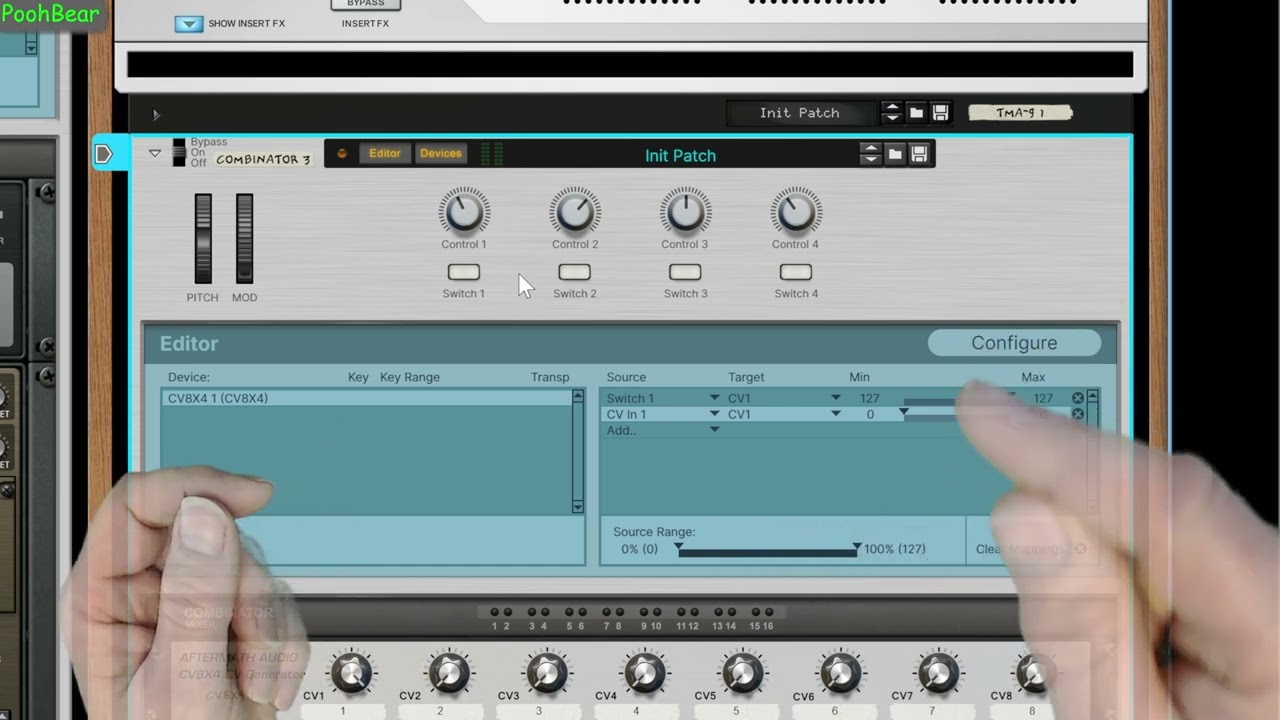
Task: Step through patches in TMA-9 device
Action: [x=891, y=113]
